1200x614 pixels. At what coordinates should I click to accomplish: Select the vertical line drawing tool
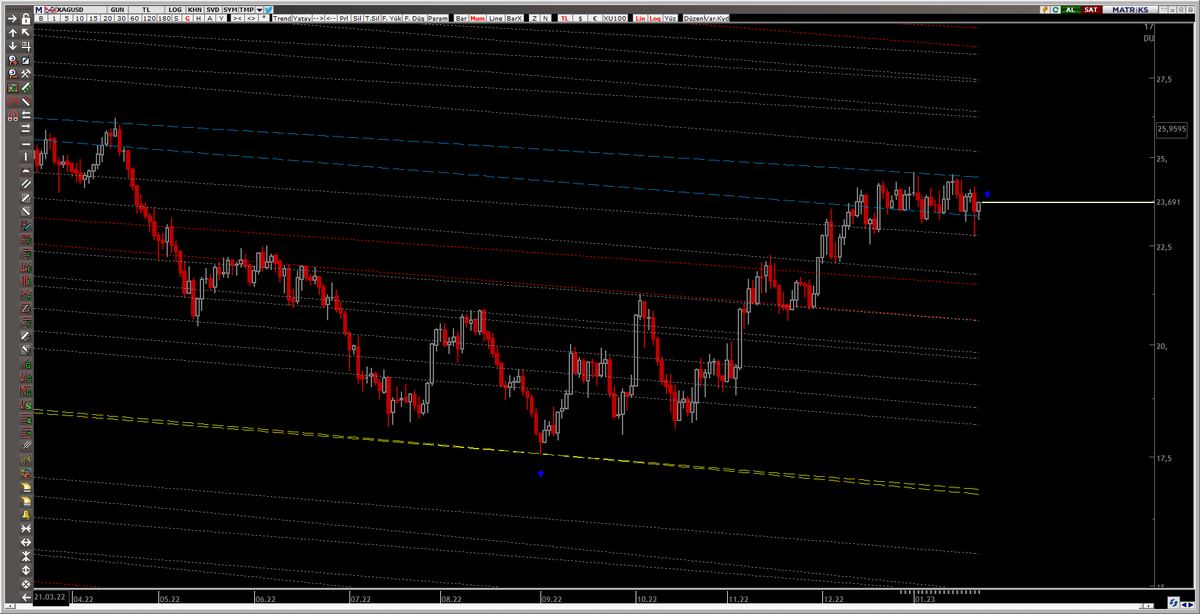pos(26,156)
